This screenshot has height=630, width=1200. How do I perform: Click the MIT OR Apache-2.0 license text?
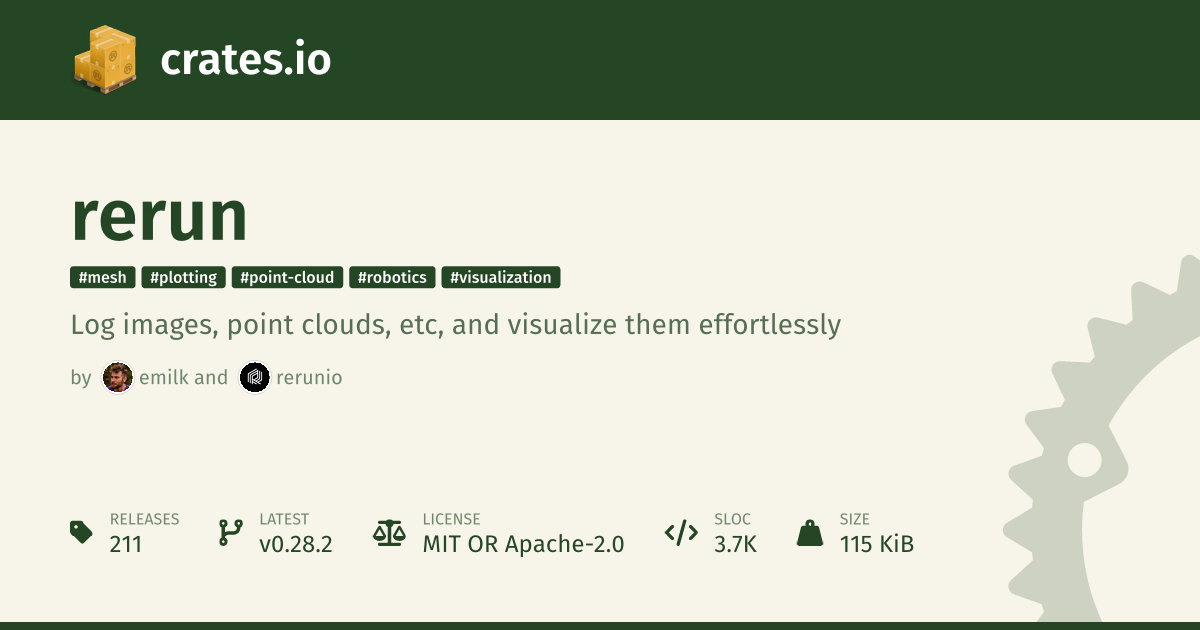click(x=523, y=544)
